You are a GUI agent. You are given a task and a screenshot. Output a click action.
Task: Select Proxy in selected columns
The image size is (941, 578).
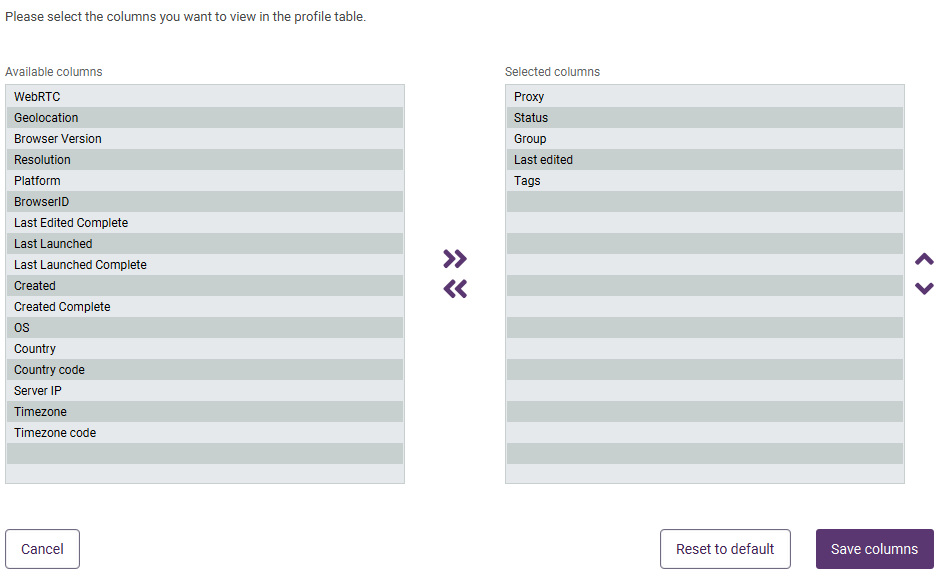click(705, 97)
